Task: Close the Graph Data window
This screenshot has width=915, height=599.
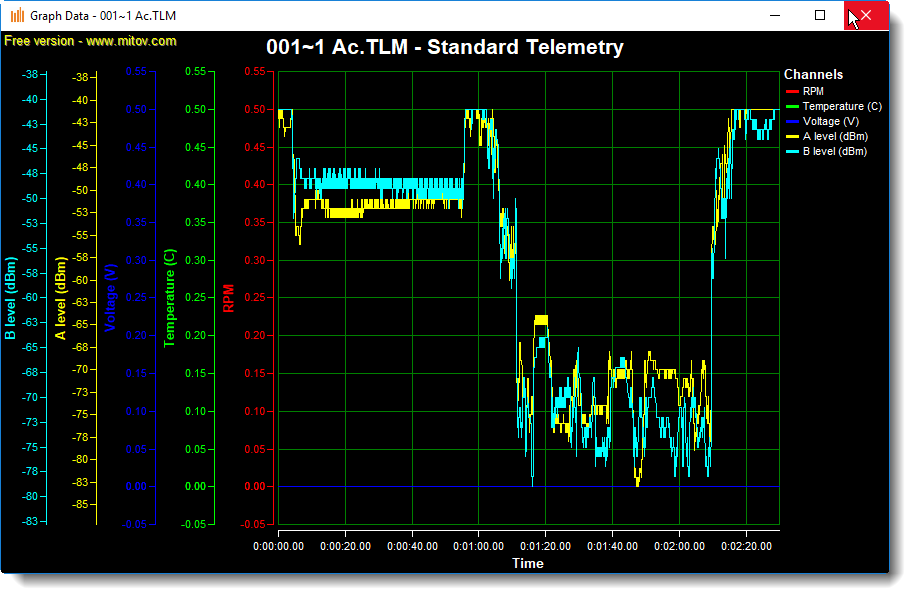Action: (866, 15)
